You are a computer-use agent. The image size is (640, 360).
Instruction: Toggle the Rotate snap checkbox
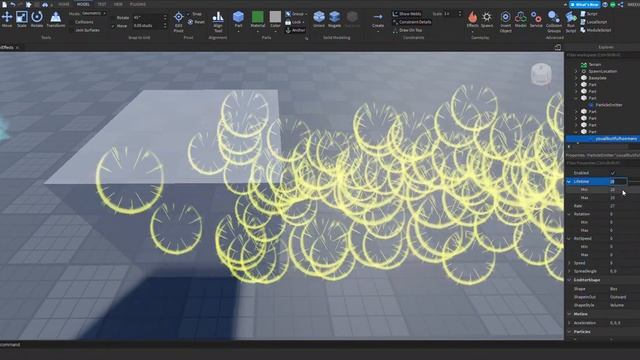click(x=113, y=18)
